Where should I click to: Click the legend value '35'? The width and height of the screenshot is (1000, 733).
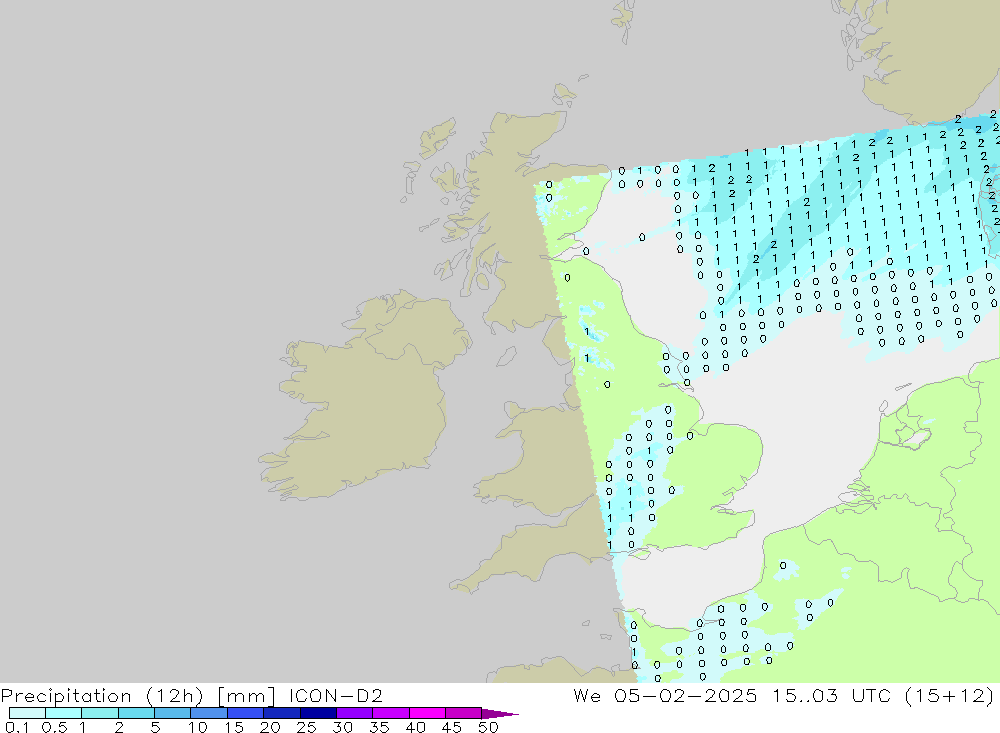(379, 727)
